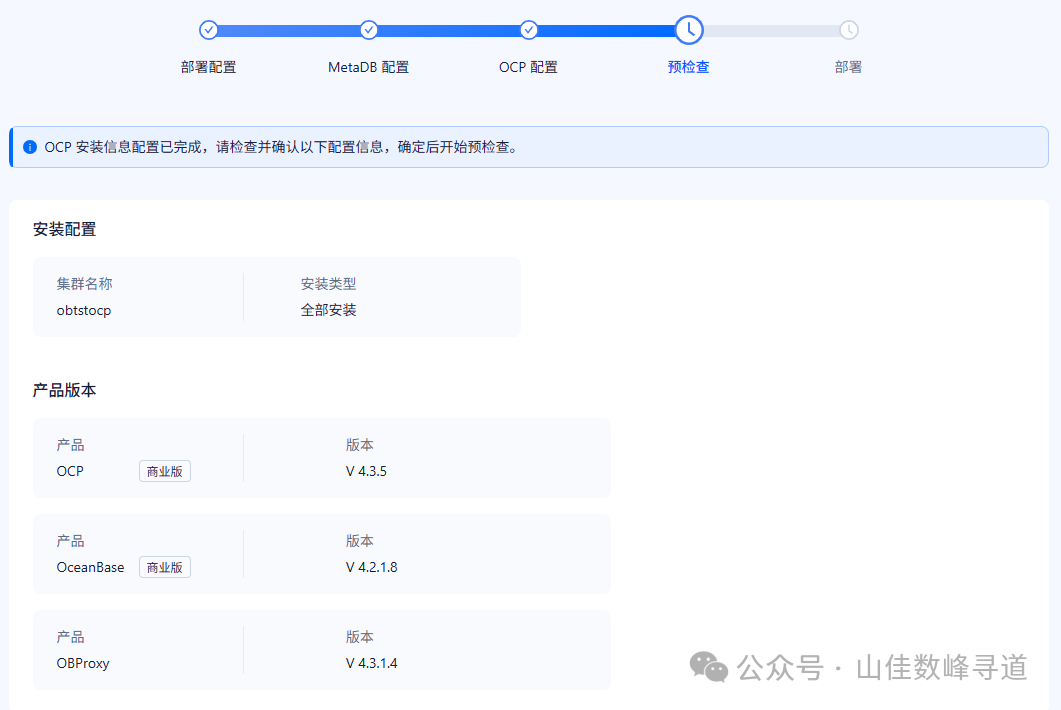Click the cluster name value obtstocp
Screen dimensions: 1061x710
coord(84,311)
